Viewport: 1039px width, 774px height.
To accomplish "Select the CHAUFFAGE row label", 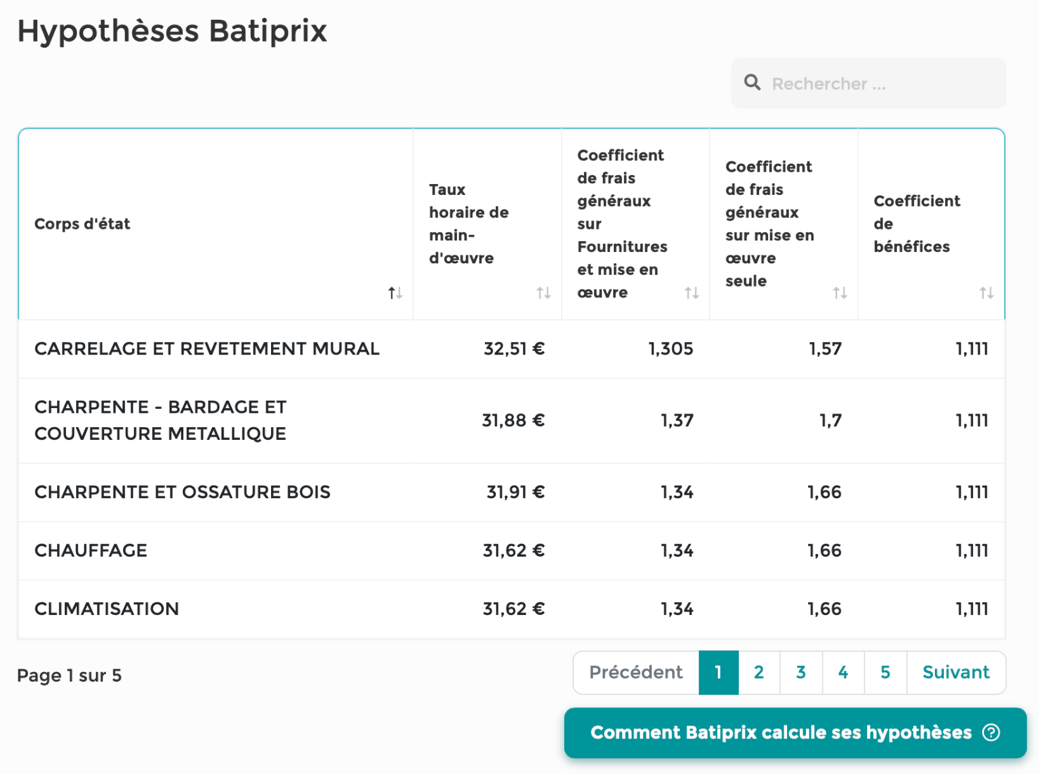I will click(x=91, y=551).
